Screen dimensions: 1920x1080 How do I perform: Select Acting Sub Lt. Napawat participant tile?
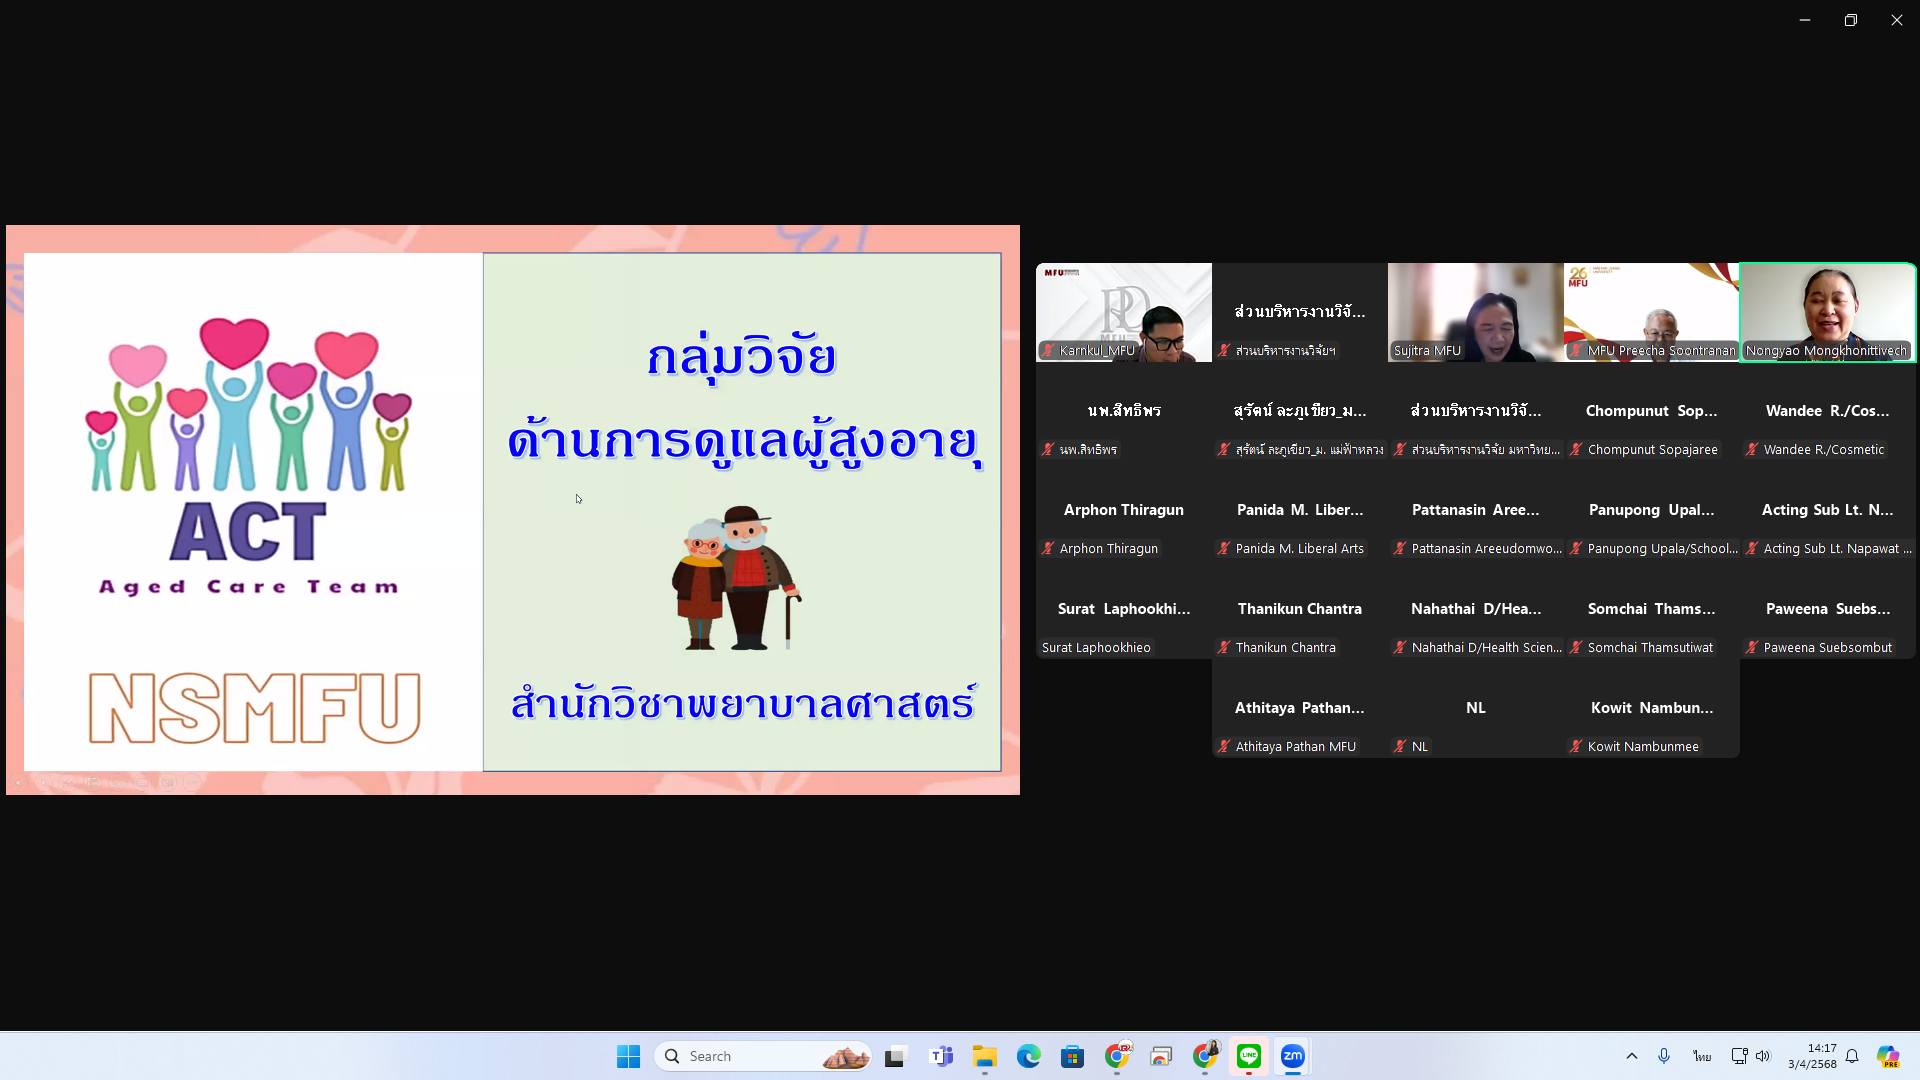pyautogui.click(x=1828, y=510)
